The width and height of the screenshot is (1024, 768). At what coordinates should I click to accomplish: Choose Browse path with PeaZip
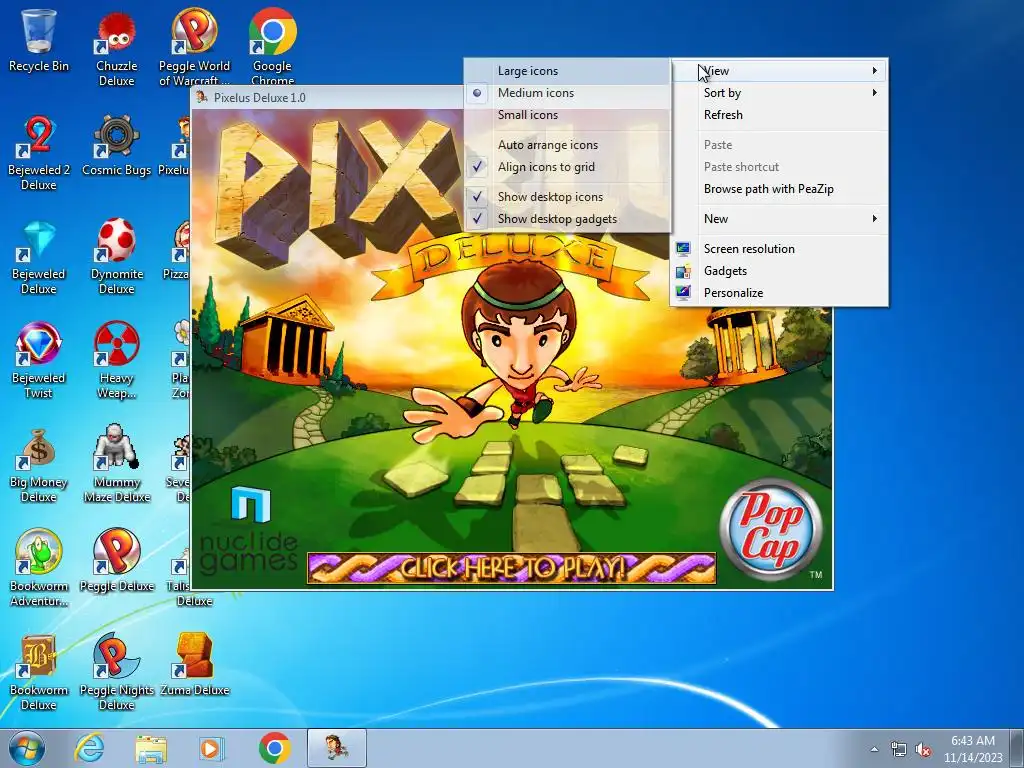coord(779,189)
